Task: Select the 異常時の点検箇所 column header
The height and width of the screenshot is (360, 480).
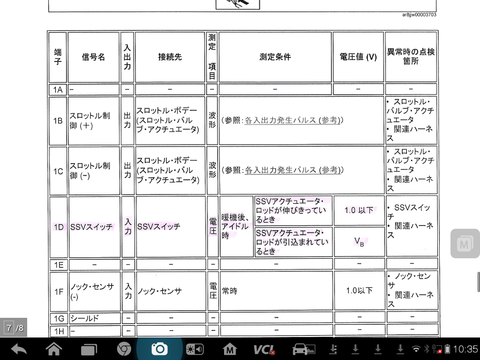Action: point(411,57)
